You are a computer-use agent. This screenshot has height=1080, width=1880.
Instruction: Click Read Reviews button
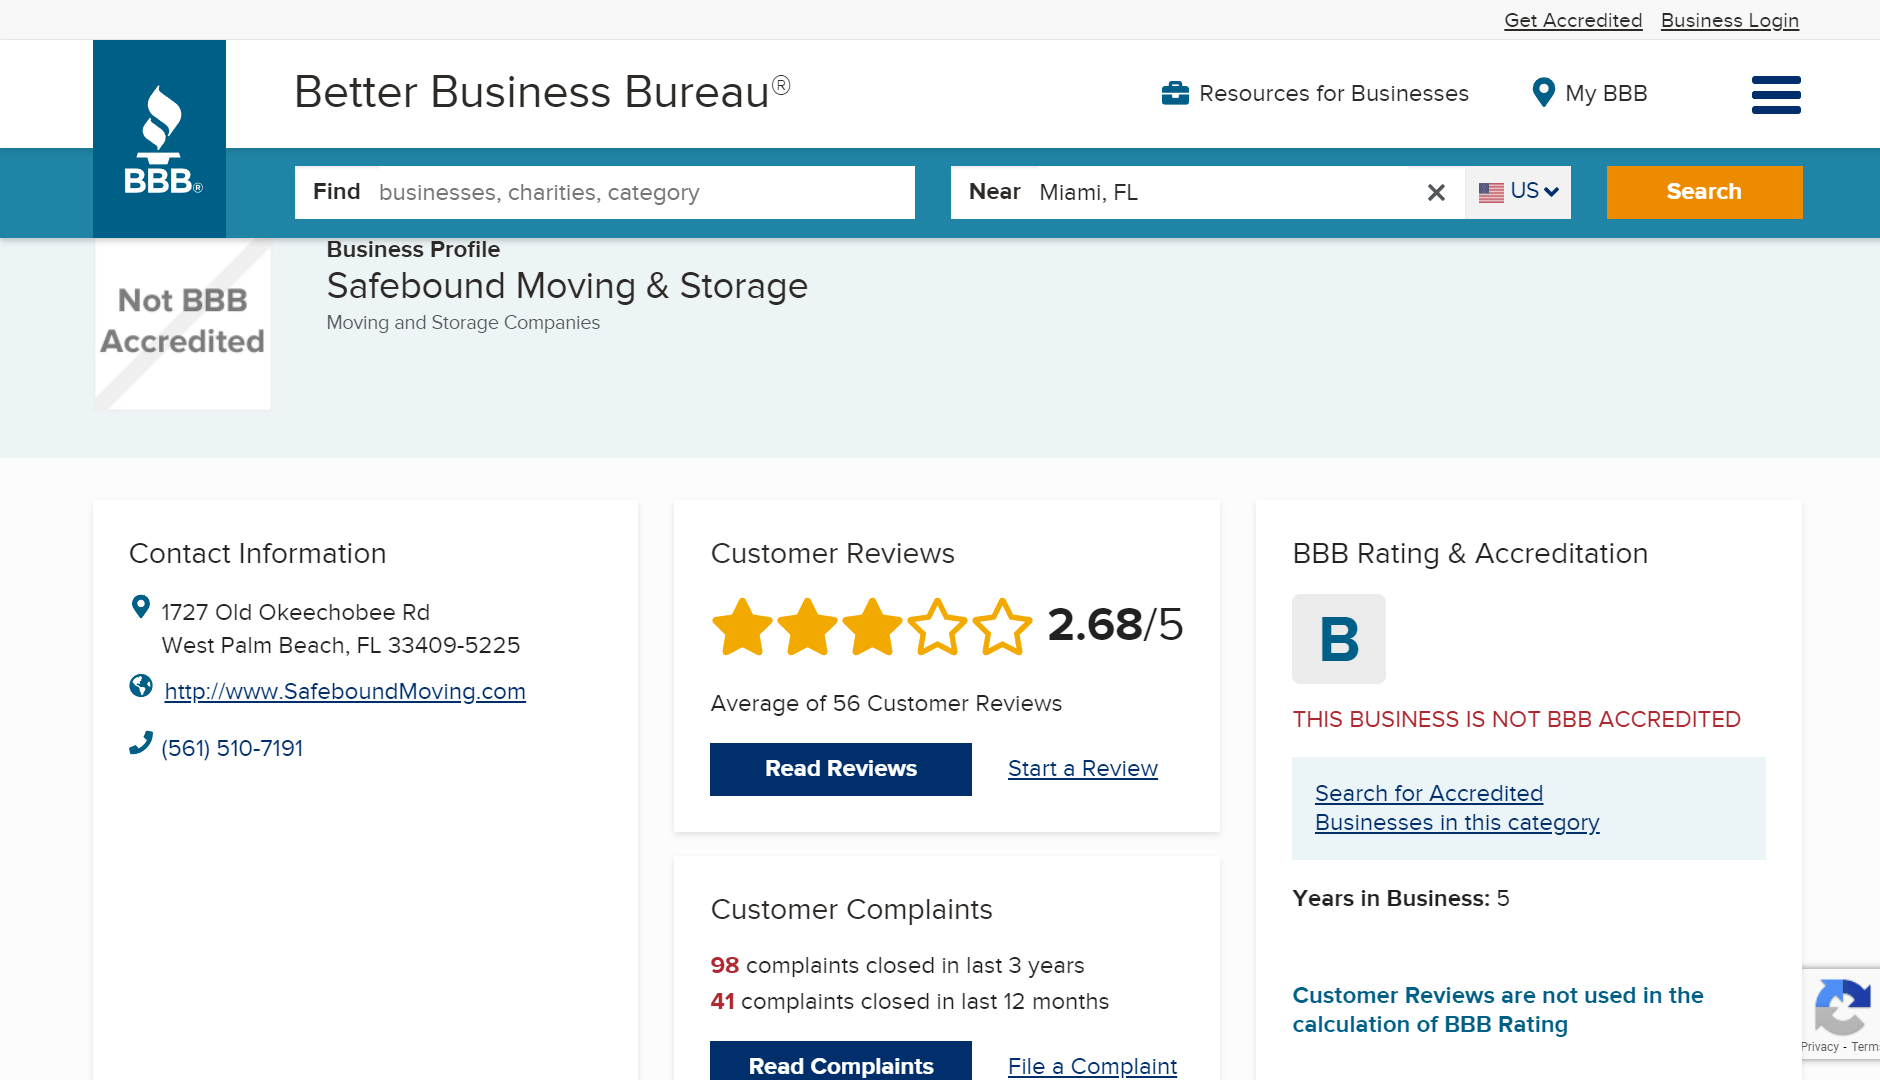841,769
